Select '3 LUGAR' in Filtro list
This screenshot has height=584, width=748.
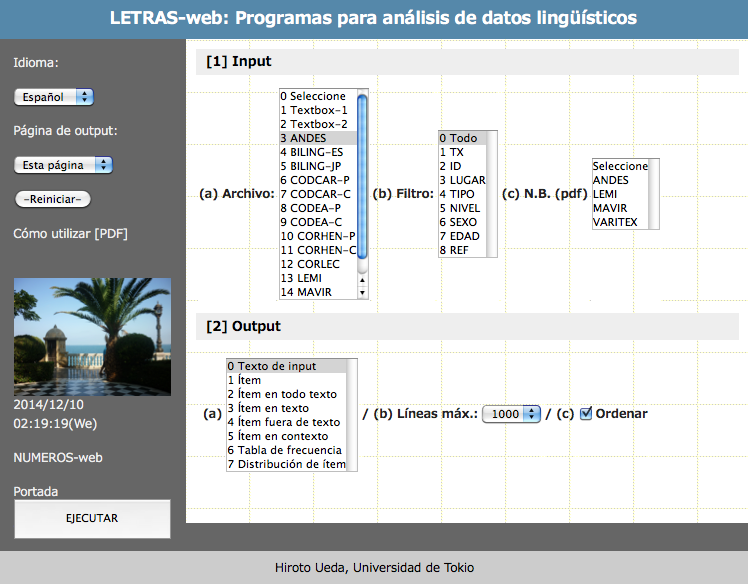pyautogui.click(x=462, y=180)
